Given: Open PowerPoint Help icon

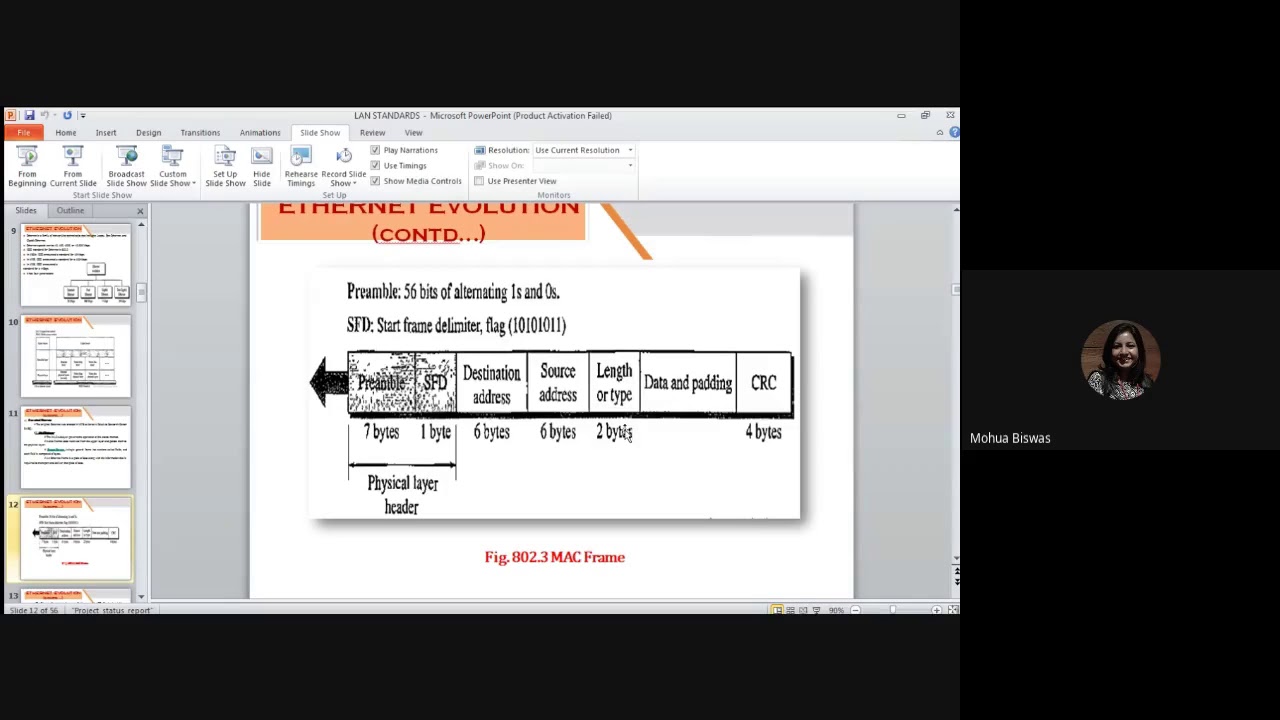Looking at the screenshot, I should coord(954,132).
